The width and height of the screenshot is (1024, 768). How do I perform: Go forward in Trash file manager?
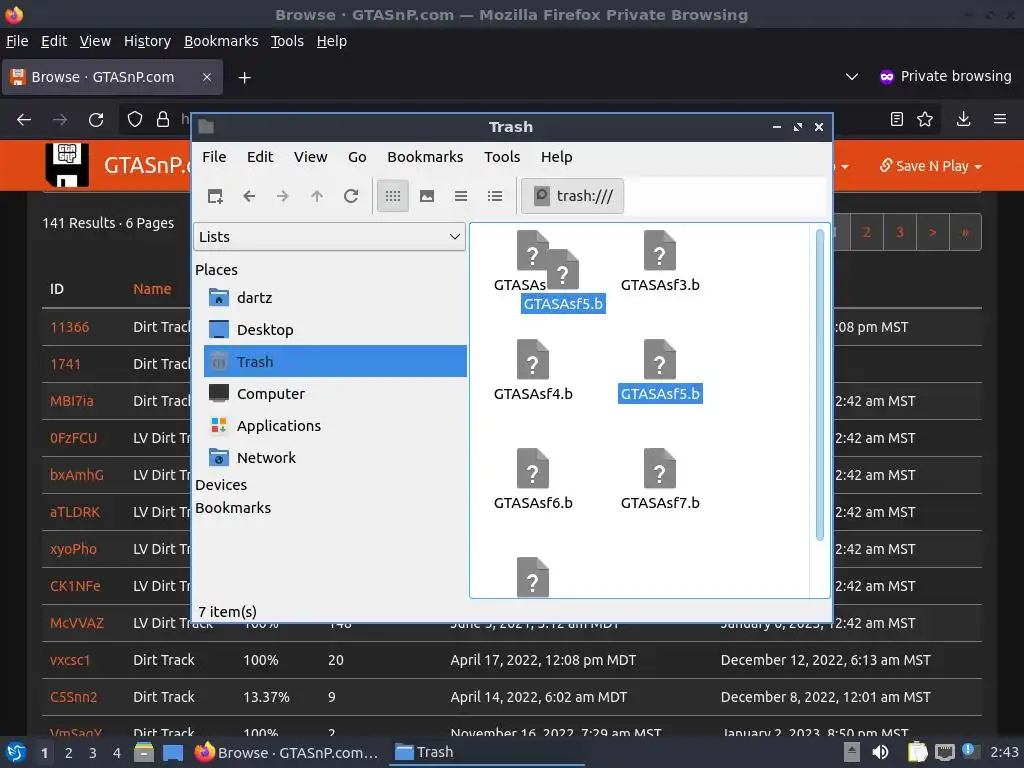pyautogui.click(x=283, y=196)
